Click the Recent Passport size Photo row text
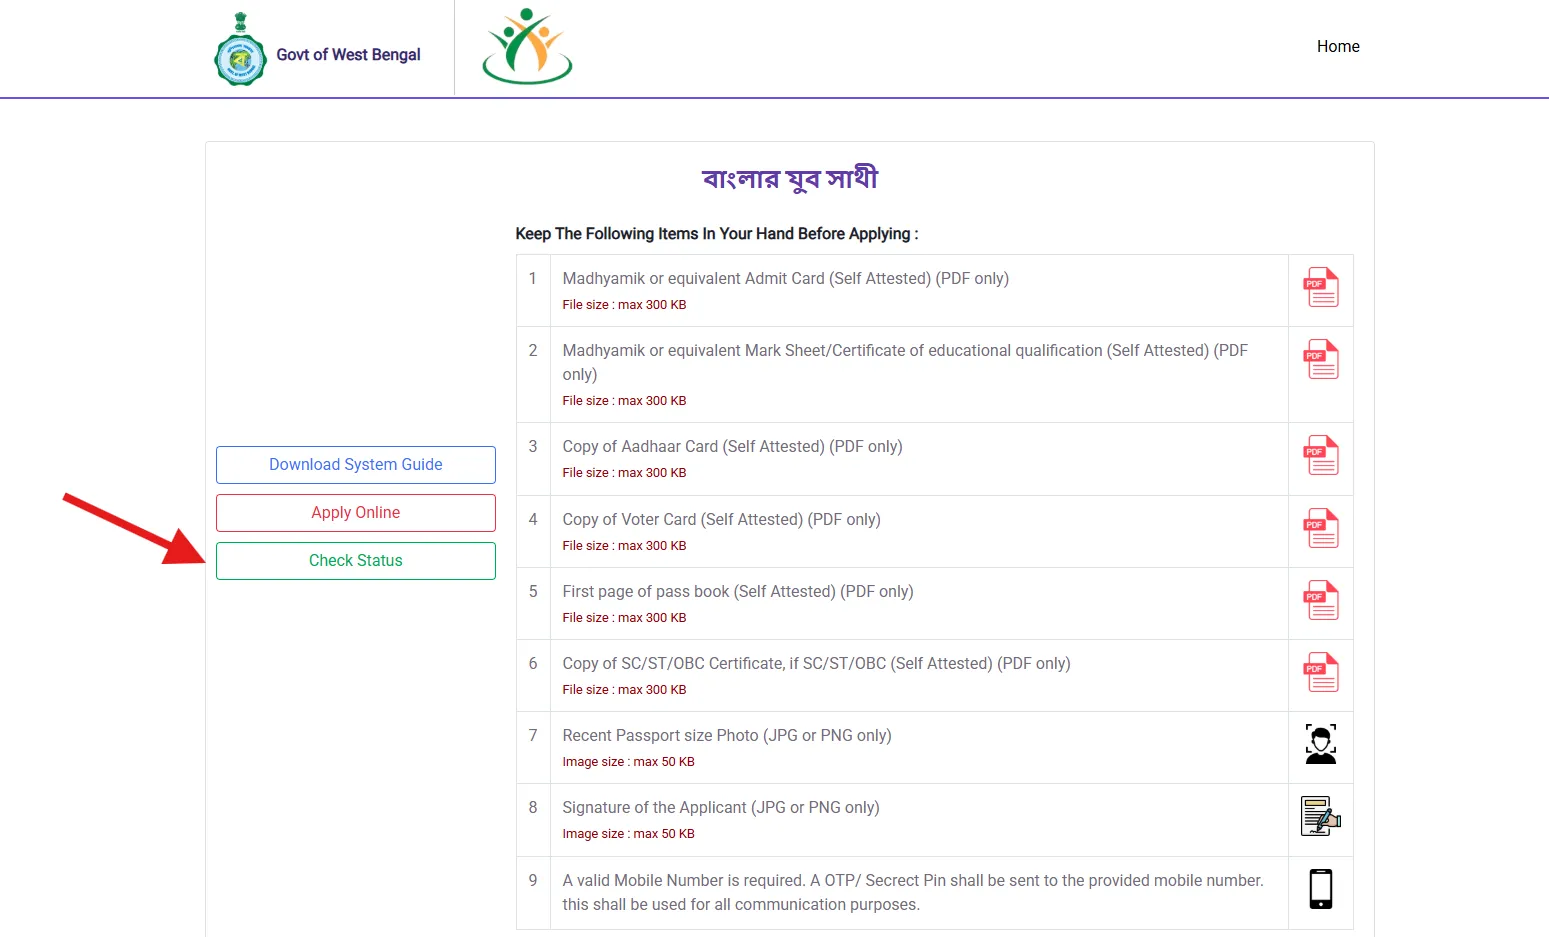 click(727, 735)
